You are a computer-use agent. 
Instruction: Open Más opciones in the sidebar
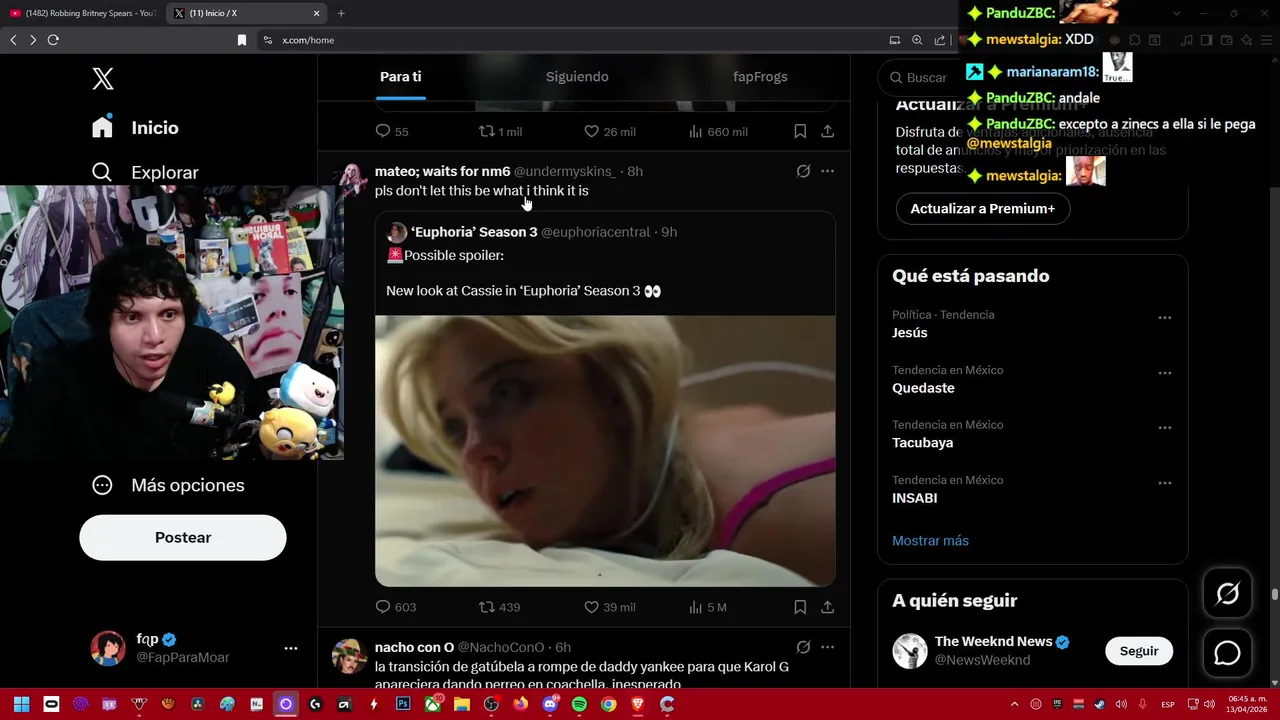(168, 485)
